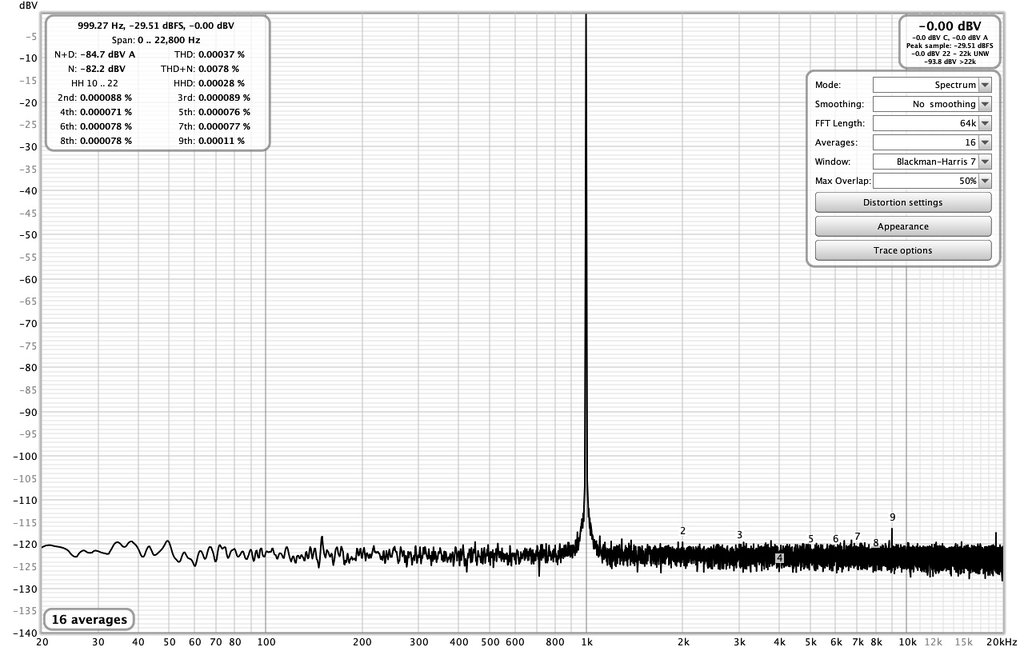Screen dimensions: 1024x651
Task: Click the 1k frequency axis label
Action: tap(587, 642)
